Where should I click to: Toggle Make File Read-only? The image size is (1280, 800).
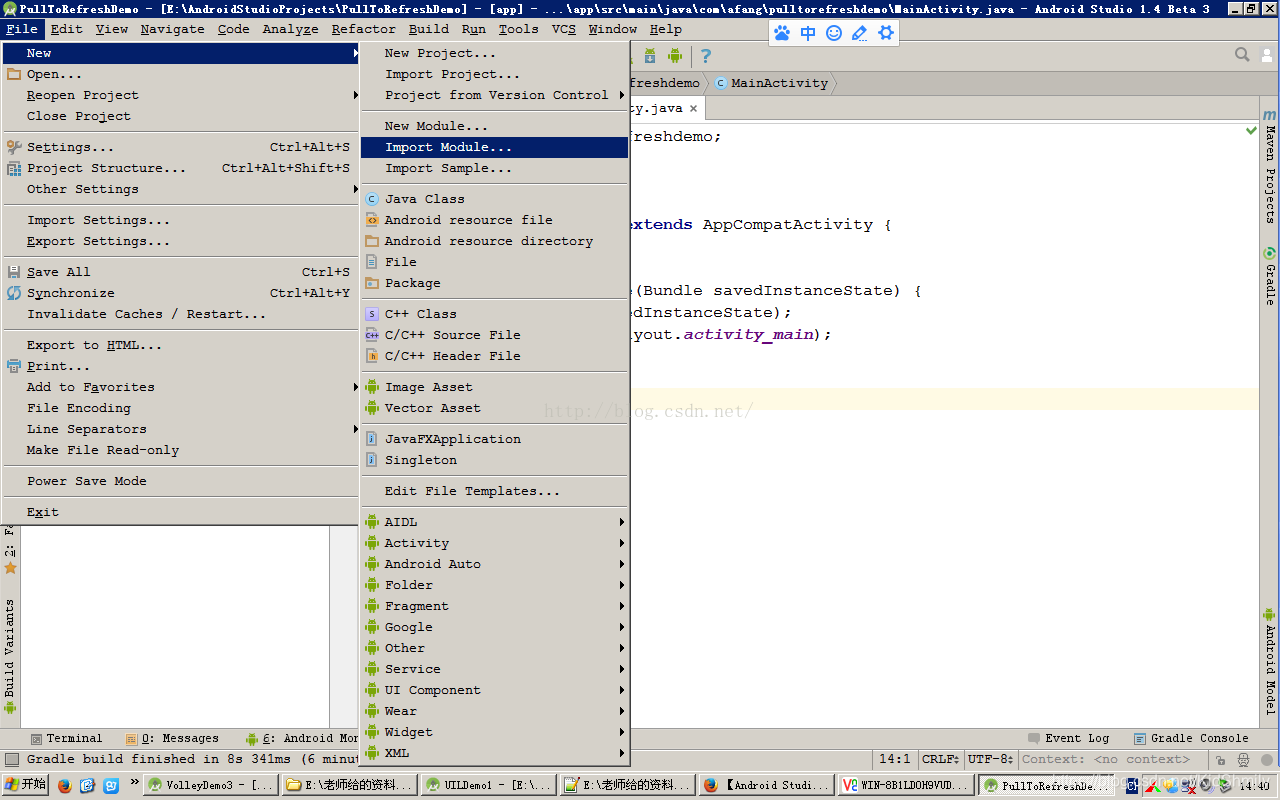coord(181,450)
